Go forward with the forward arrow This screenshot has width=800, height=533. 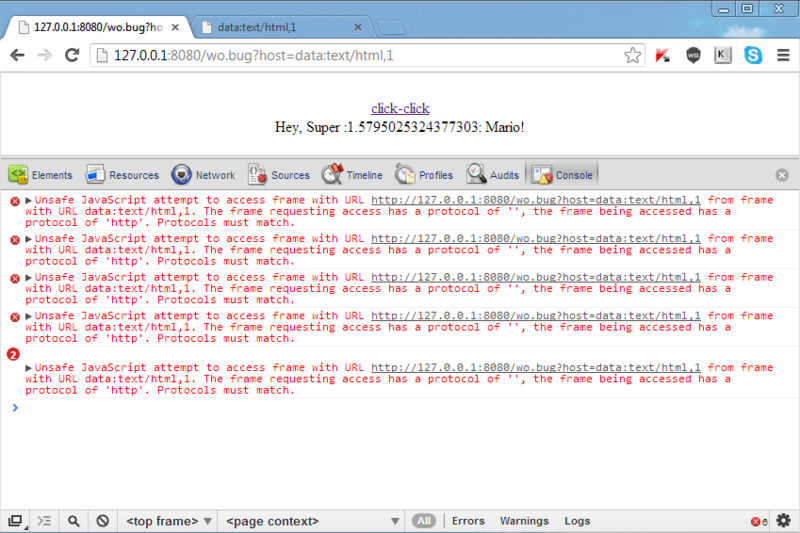click(45, 55)
